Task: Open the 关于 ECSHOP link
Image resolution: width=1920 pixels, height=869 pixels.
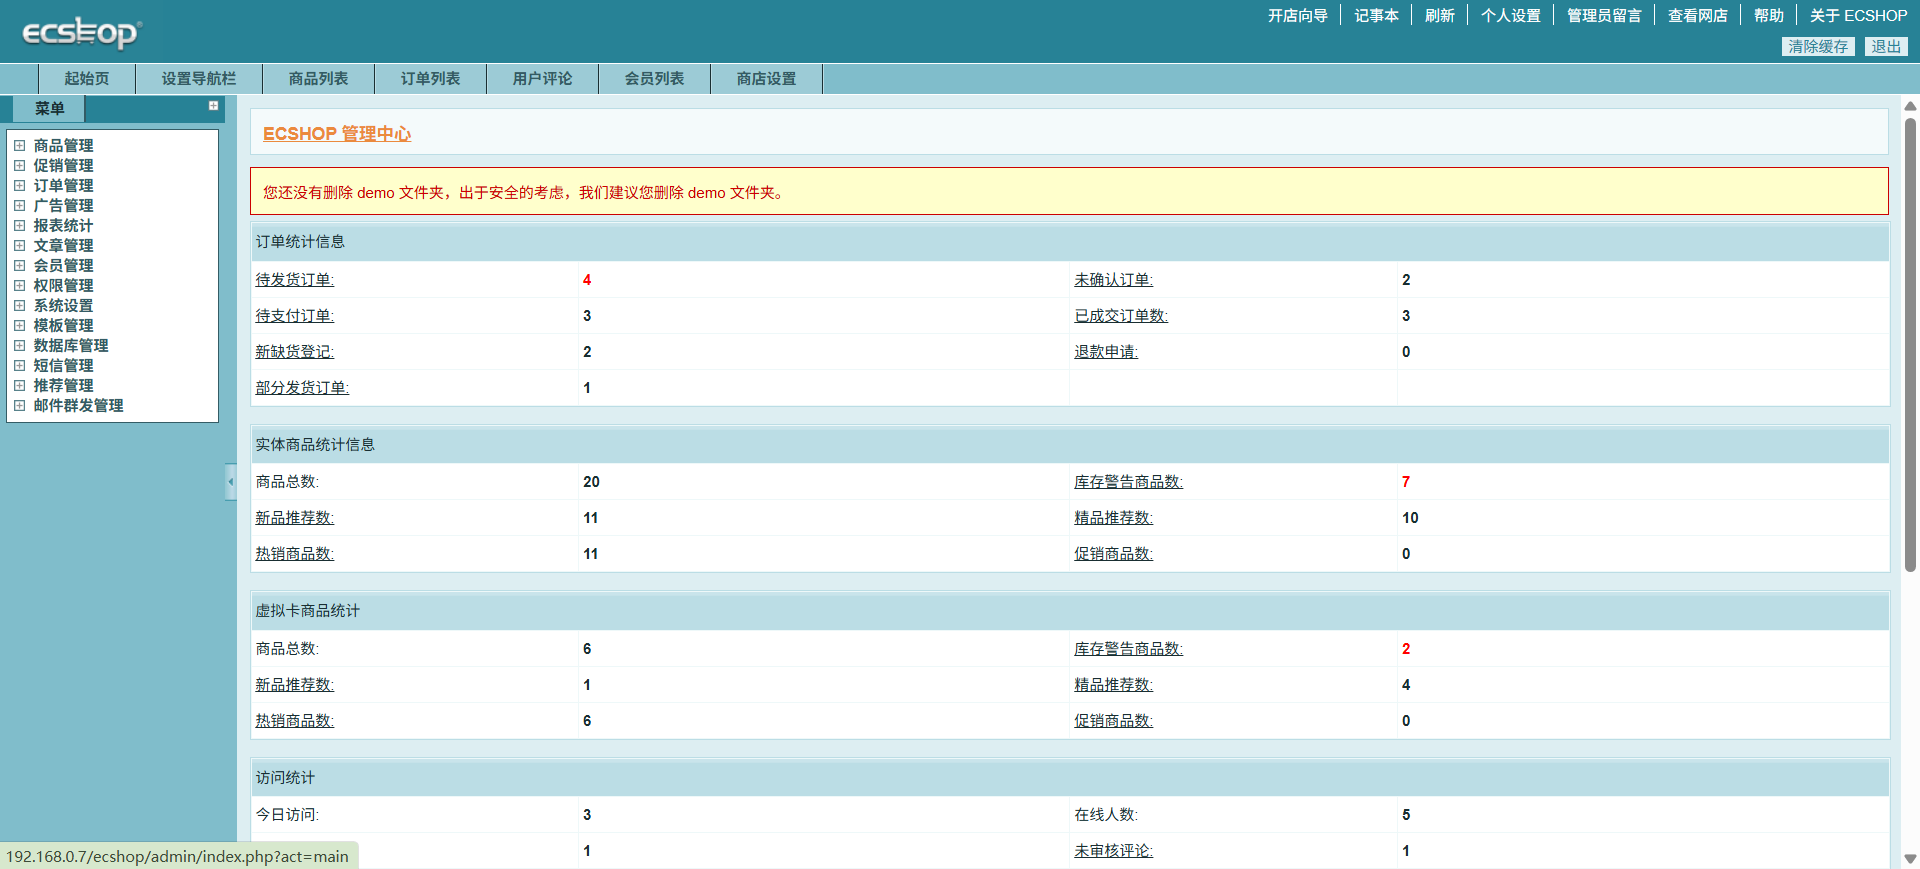Action: coord(1859,16)
